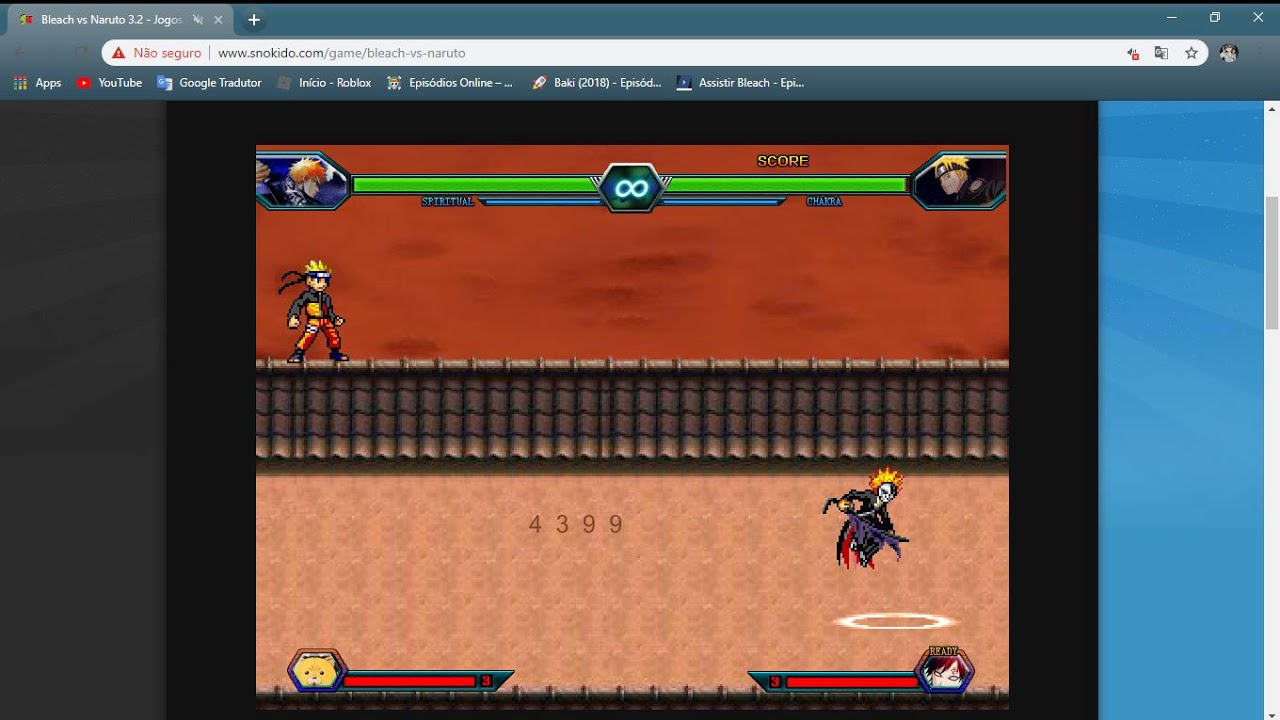1280x720 pixels.
Task: Open a new browser tab
Action: click(x=254, y=20)
